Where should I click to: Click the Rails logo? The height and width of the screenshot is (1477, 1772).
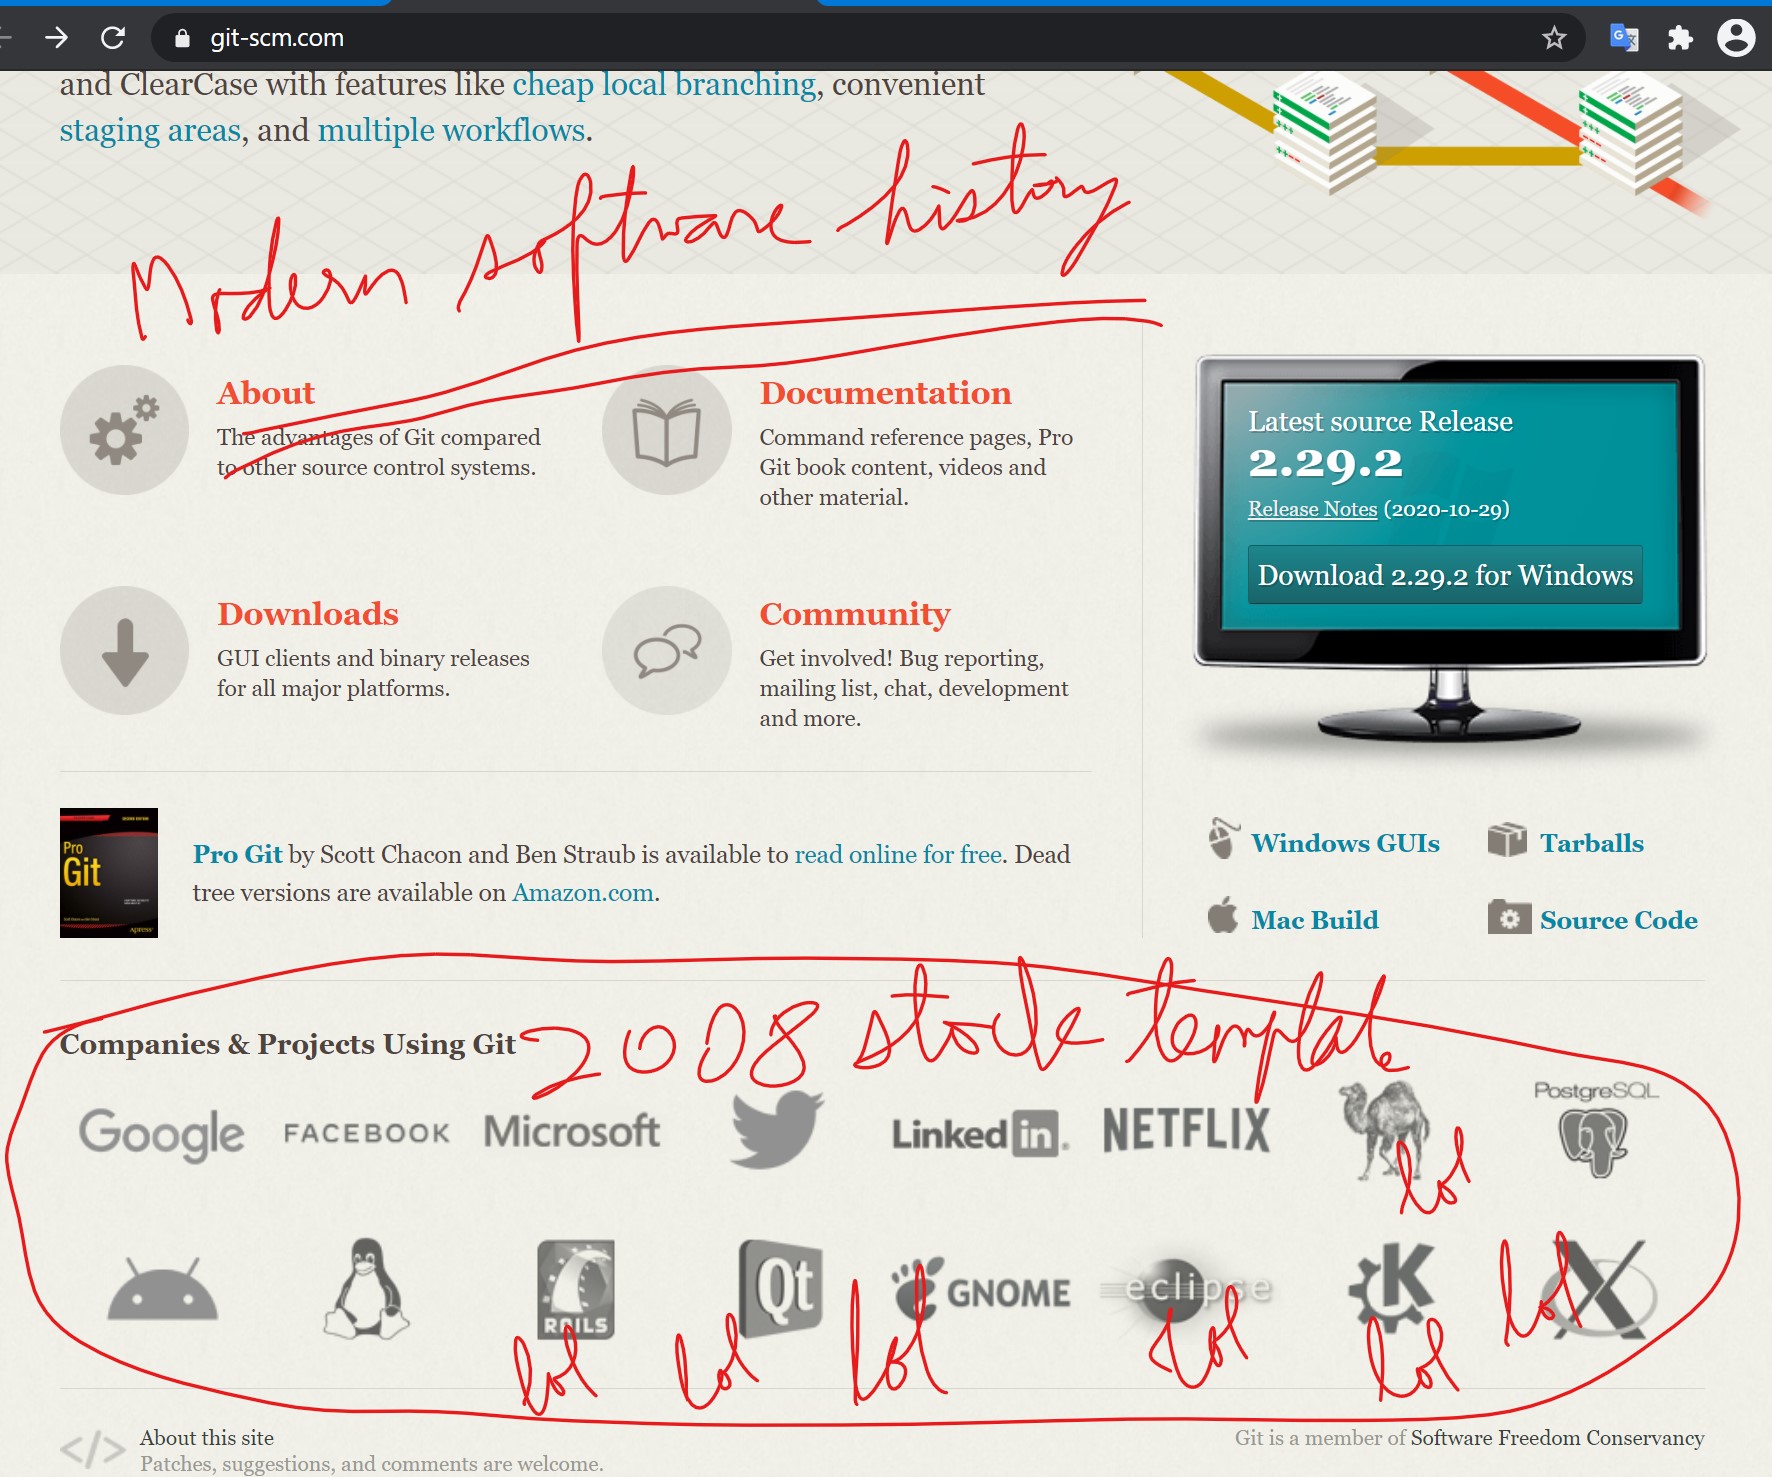tap(575, 1290)
